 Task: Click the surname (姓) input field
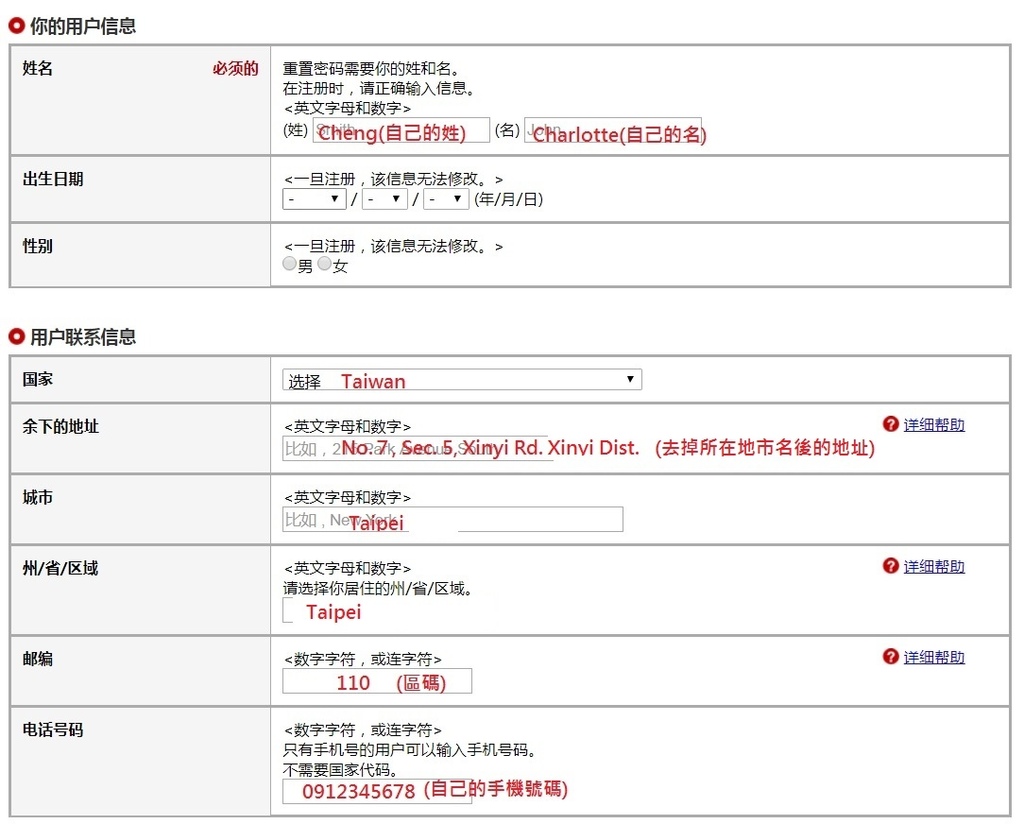pos(400,131)
